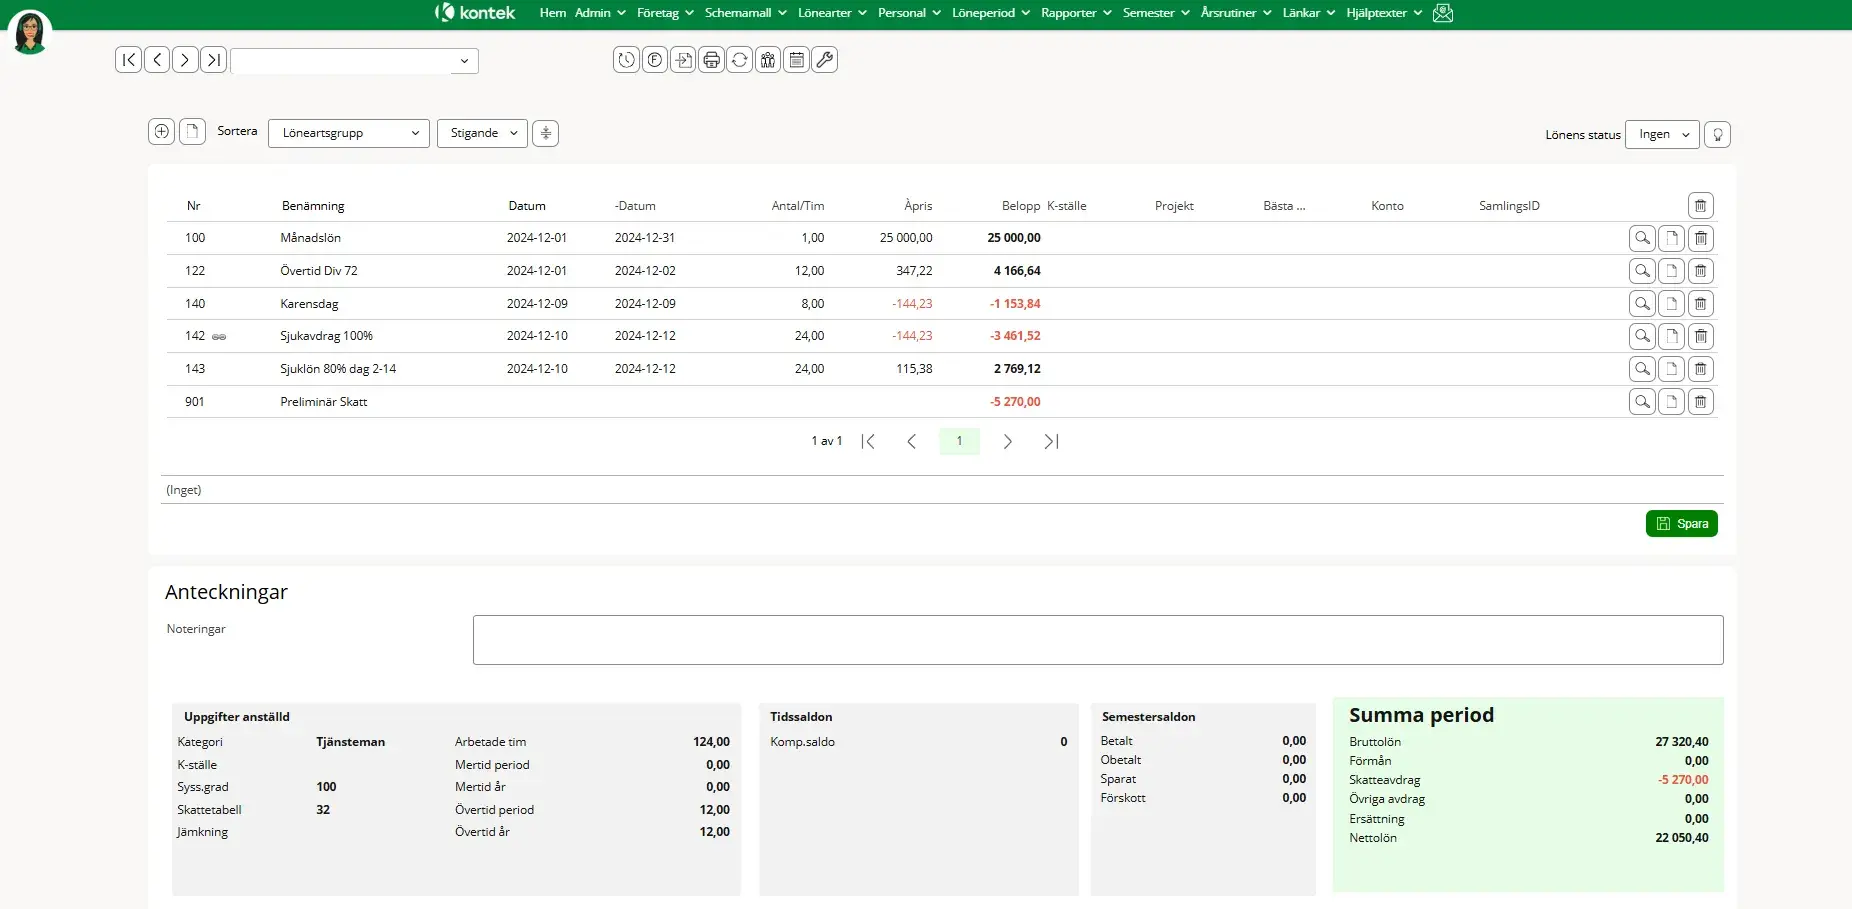Viewport: 1852px width, 909px height.
Task: Click magnifier icon on Karensdag row
Action: pyautogui.click(x=1642, y=304)
